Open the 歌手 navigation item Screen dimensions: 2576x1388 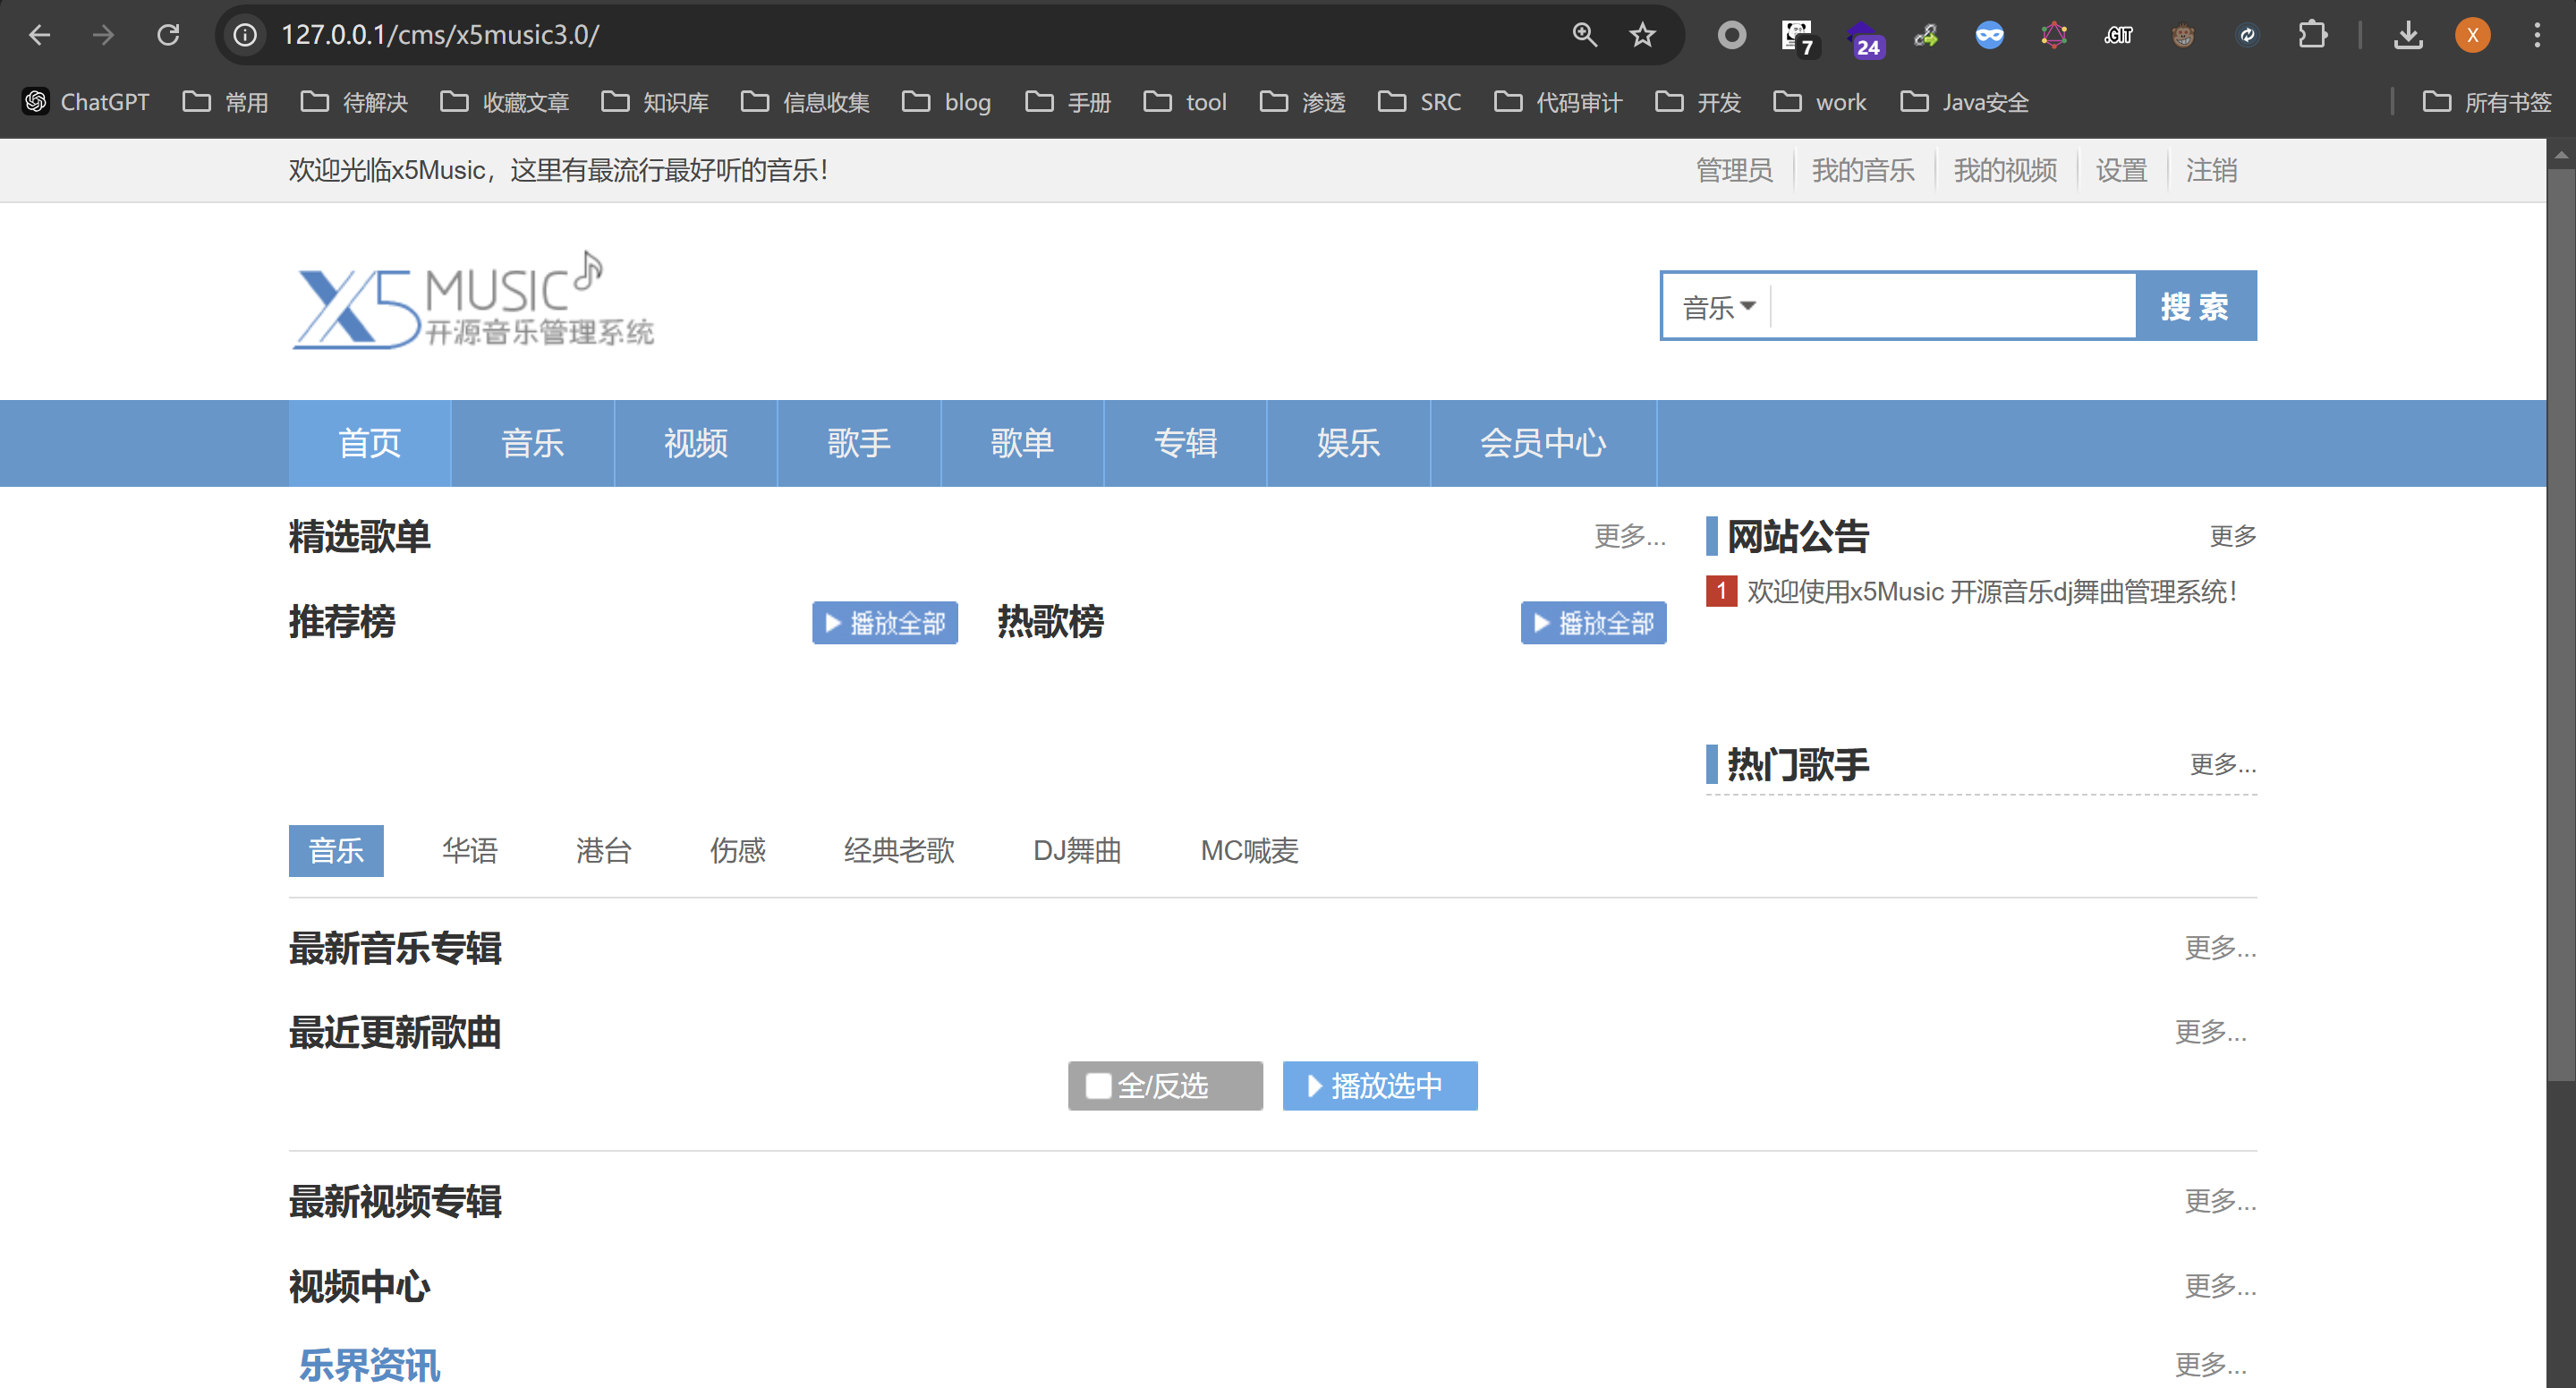tap(859, 443)
